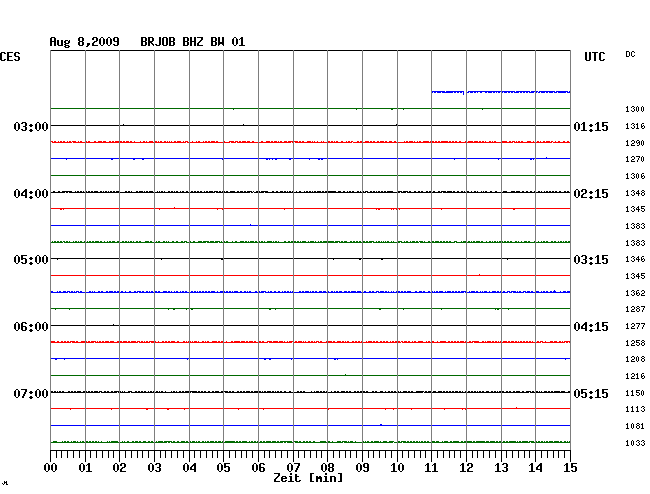Image resolution: width=650 pixels, height=494 pixels.
Task: Select the x-axis minute label '14'
Action: click(x=535, y=468)
